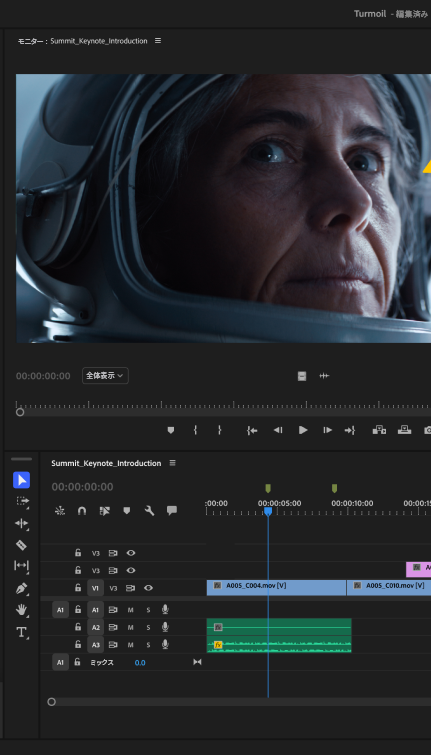Click the blue timeline playhead head
The width and height of the screenshot is (431, 755).
coord(268,511)
